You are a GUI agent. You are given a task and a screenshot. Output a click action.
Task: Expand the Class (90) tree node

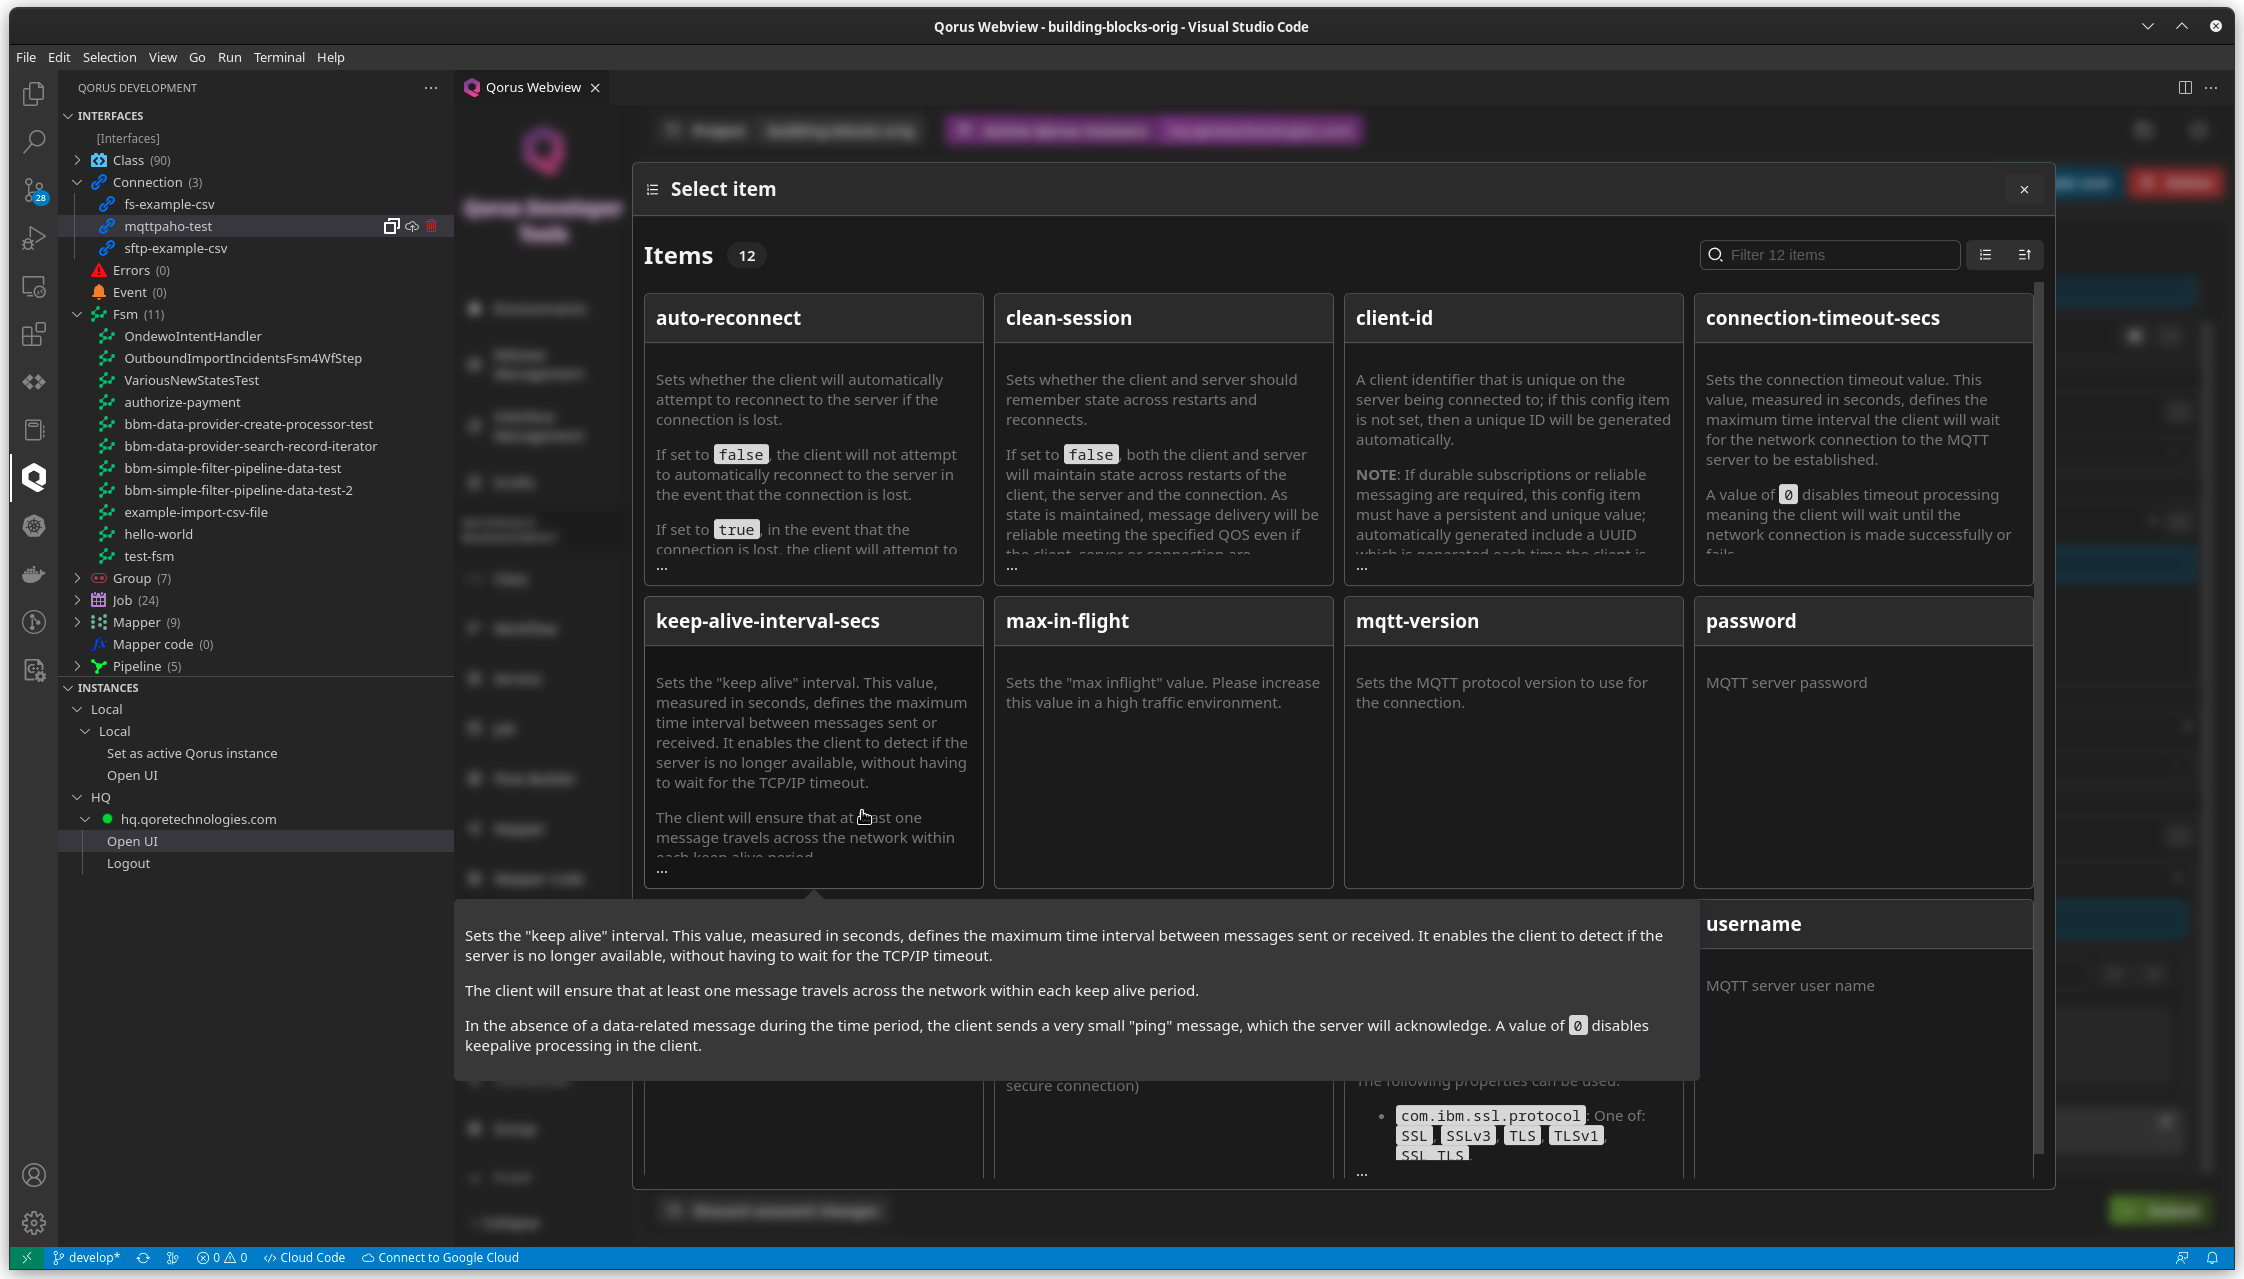pos(77,160)
